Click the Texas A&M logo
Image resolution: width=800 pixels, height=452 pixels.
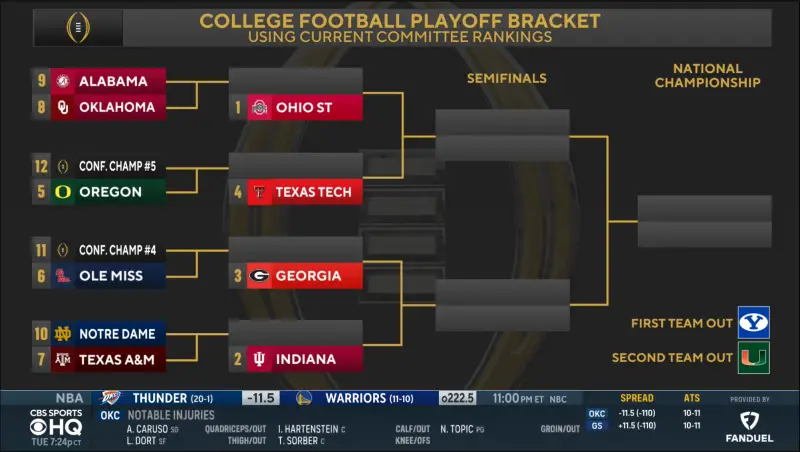point(64,359)
